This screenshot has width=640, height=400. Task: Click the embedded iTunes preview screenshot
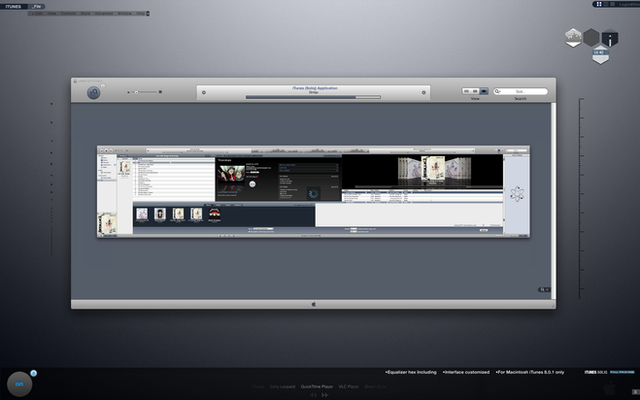click(313, 191)
